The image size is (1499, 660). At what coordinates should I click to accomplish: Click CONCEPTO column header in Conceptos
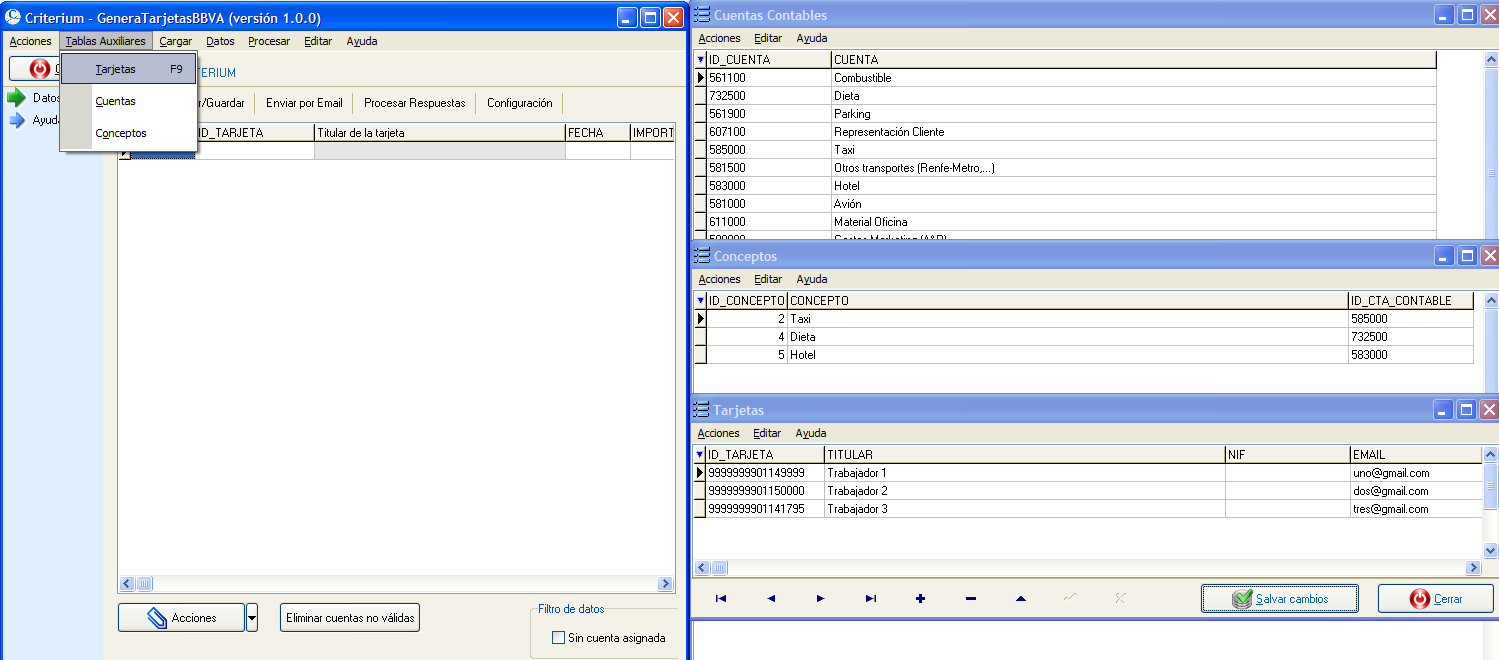click(1067, 301)
